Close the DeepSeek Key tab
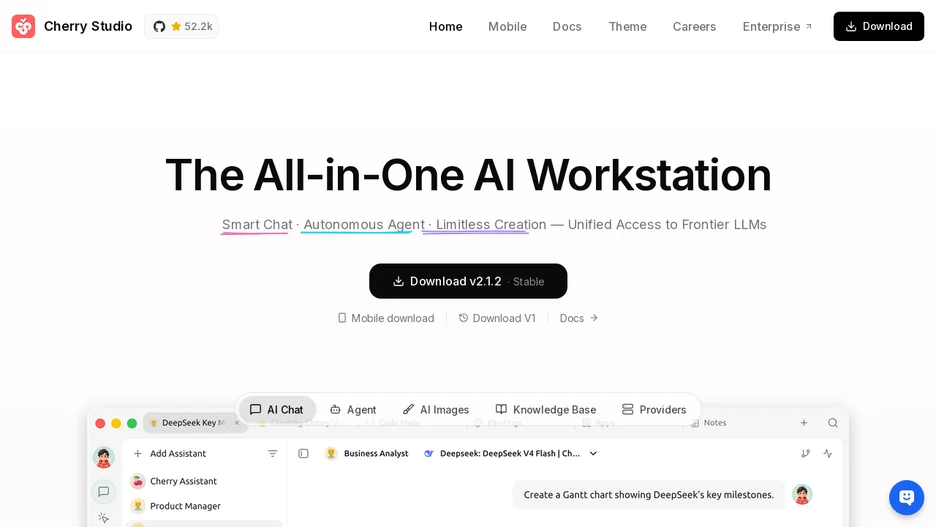 tap(237, 423)
